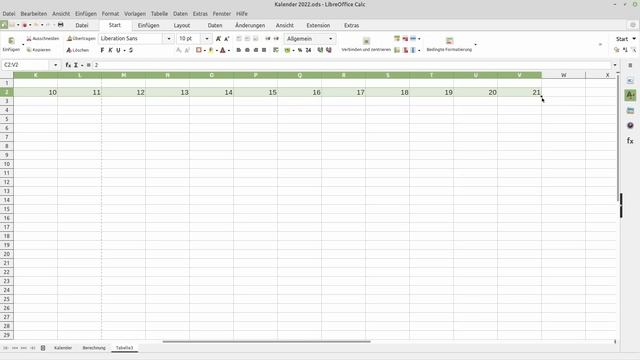Image resolution: width=640 pixels, height=360 pixels.
Task: Click the print icon in quick toolbar
Action: click(x=60, y=25)
